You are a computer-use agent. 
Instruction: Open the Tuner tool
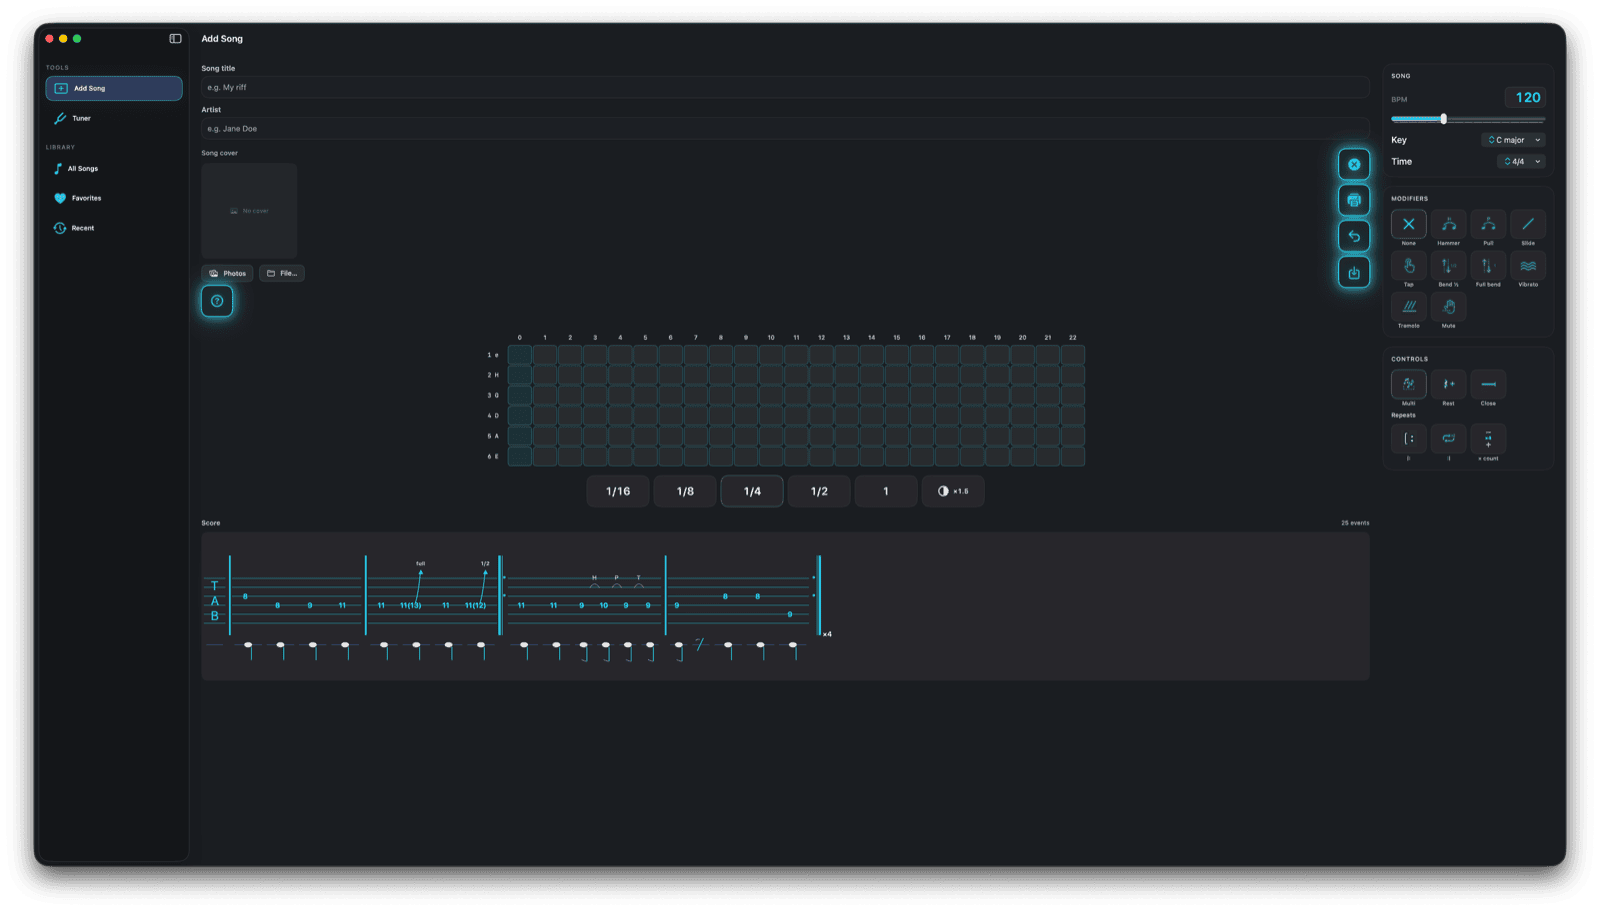[114, 118]
